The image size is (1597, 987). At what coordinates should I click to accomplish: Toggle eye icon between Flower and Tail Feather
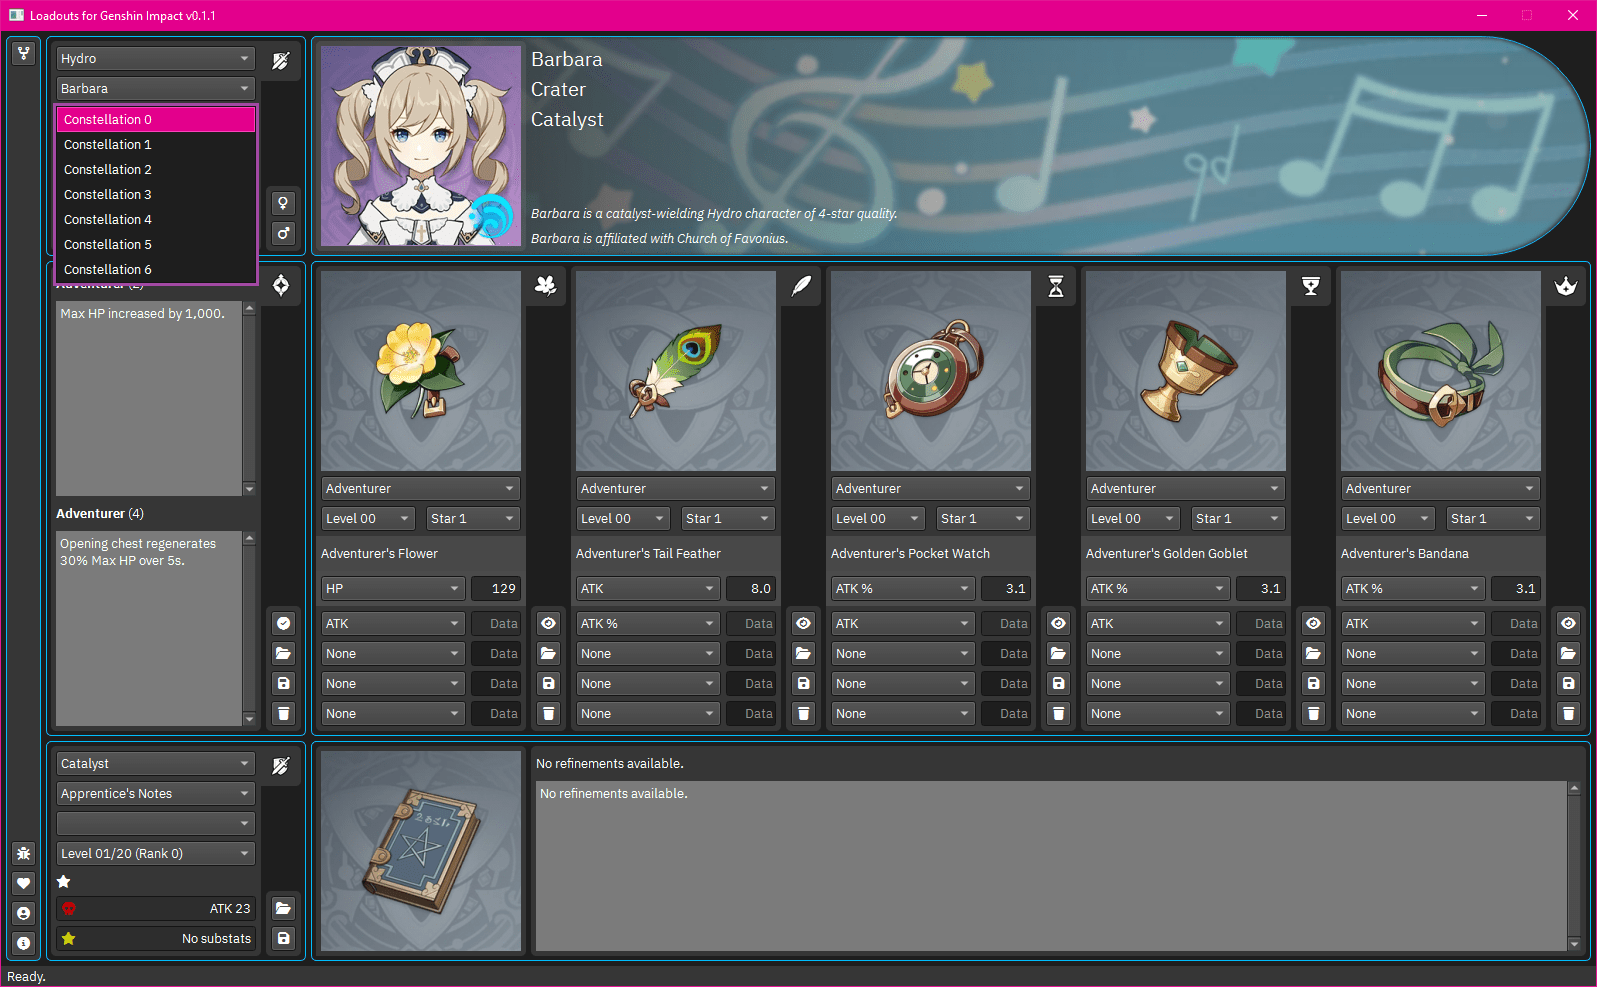pyautogui.click(x=549, y=623)
